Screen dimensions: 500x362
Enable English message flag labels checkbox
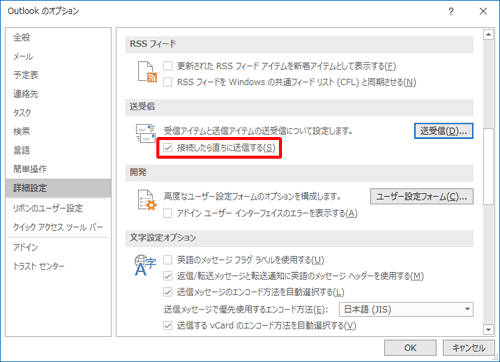tap(168, 260)
